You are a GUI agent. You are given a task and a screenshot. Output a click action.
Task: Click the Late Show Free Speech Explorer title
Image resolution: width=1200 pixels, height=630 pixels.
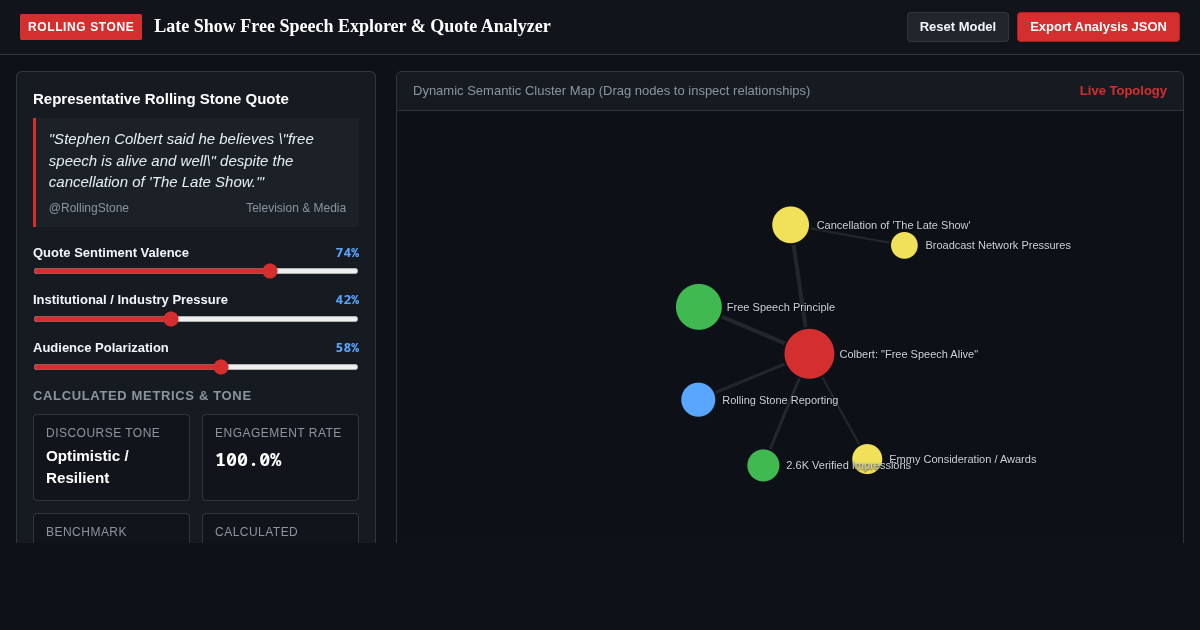coord(352,26)
